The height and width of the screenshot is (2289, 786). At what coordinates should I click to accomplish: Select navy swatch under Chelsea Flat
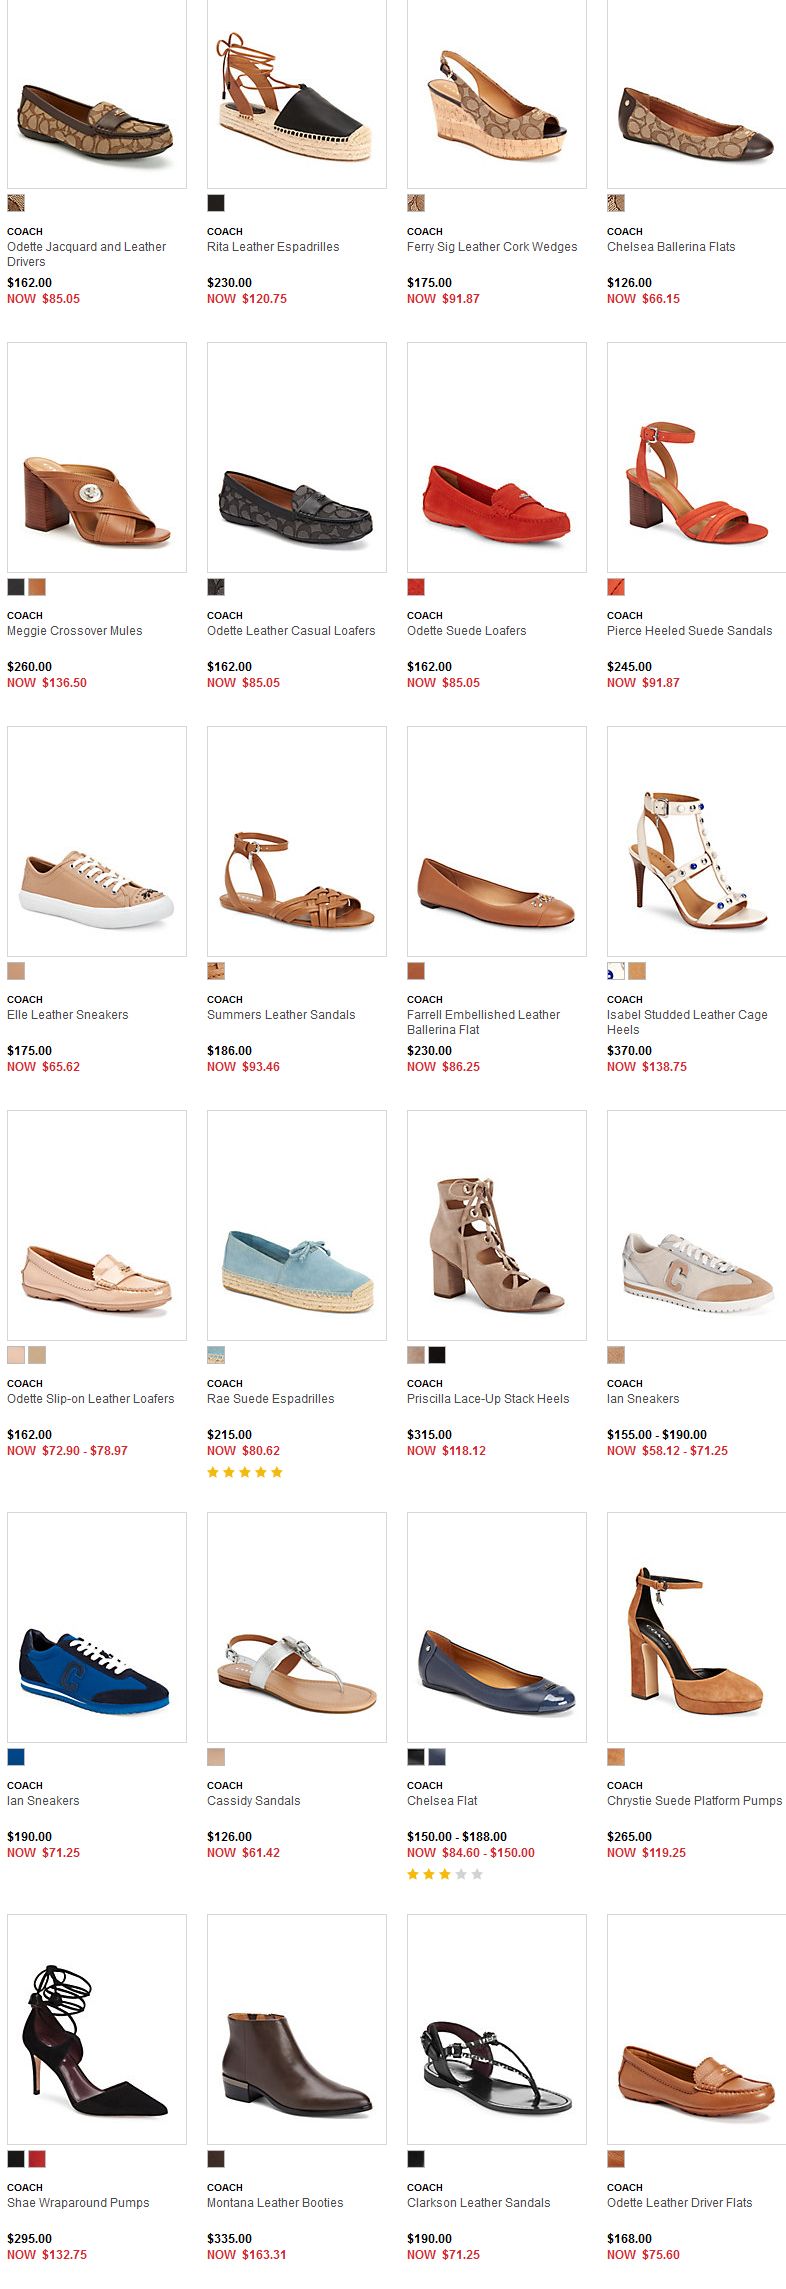coord(437,1757)
